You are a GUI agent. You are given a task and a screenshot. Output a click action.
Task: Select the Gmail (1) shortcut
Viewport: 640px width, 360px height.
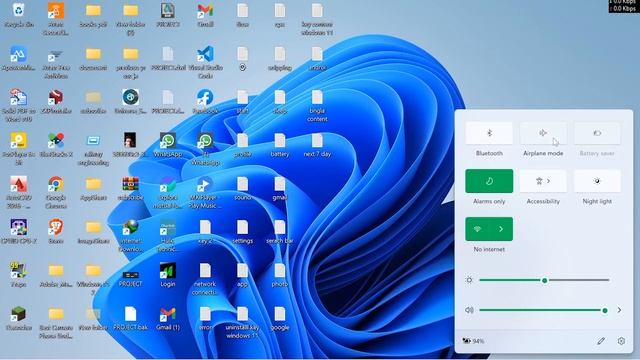point(168,318)
